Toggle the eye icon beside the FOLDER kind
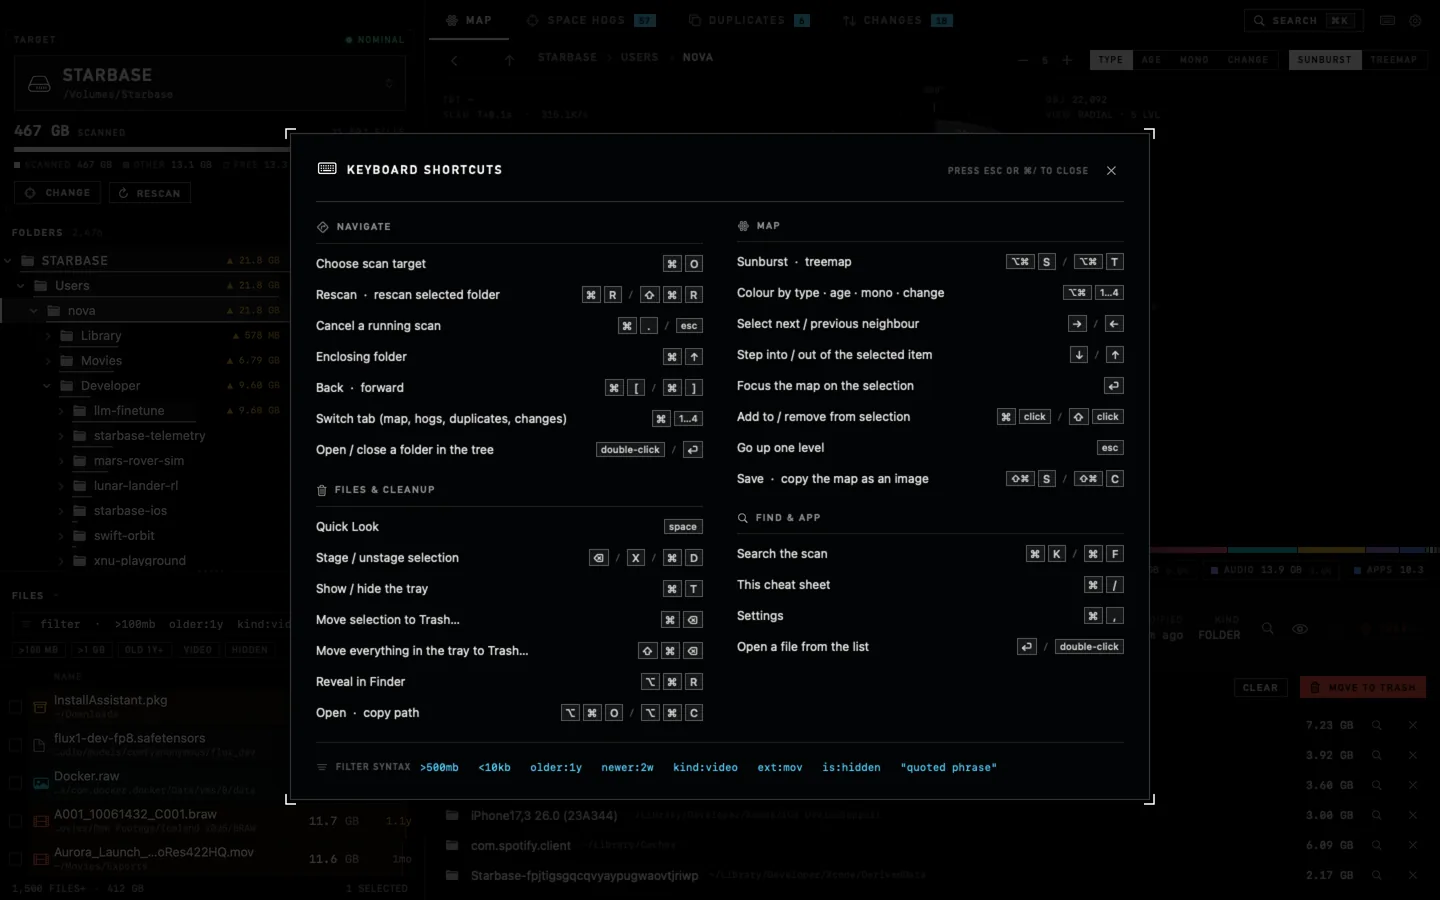The image size is (1440, 900). (1300, 629)
